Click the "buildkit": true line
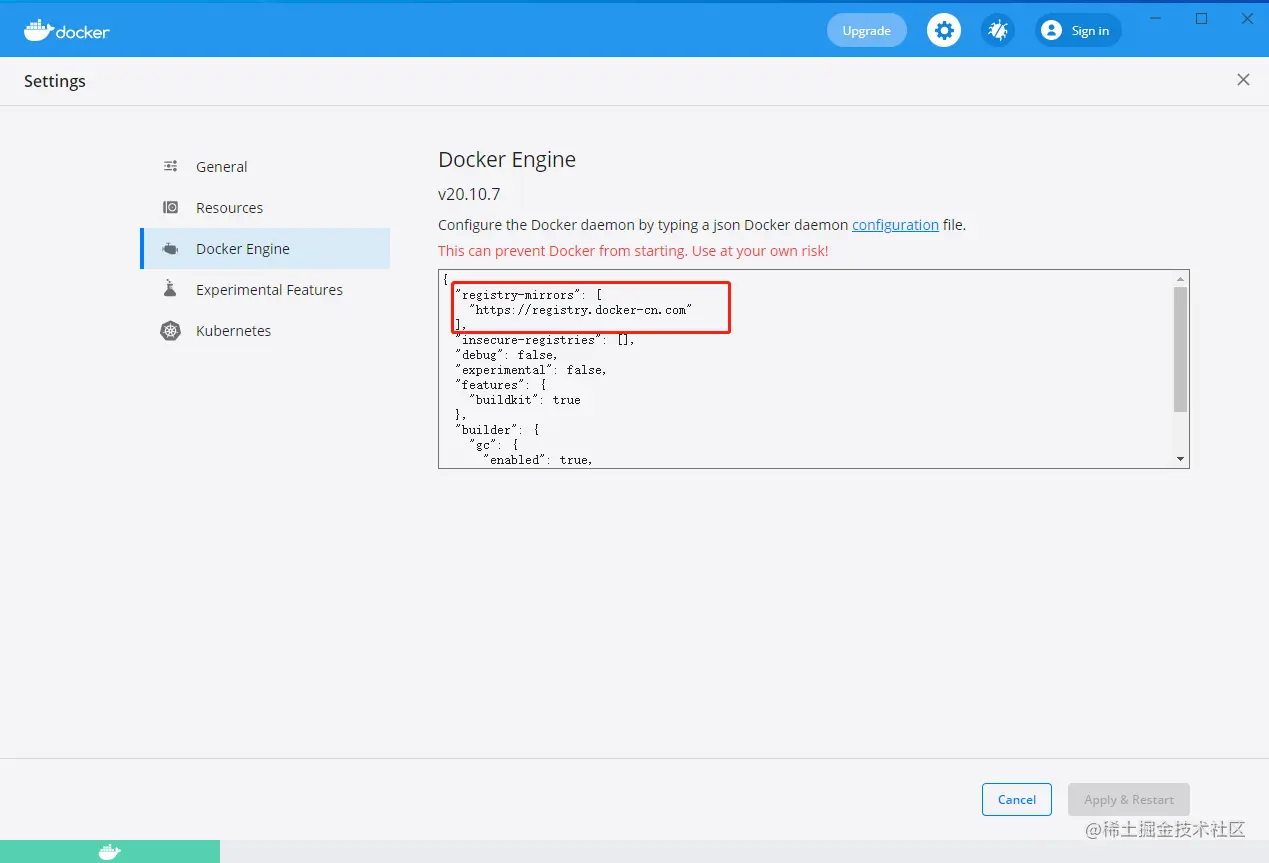Viewport: 1269px width, 863px height. (524, 400)
